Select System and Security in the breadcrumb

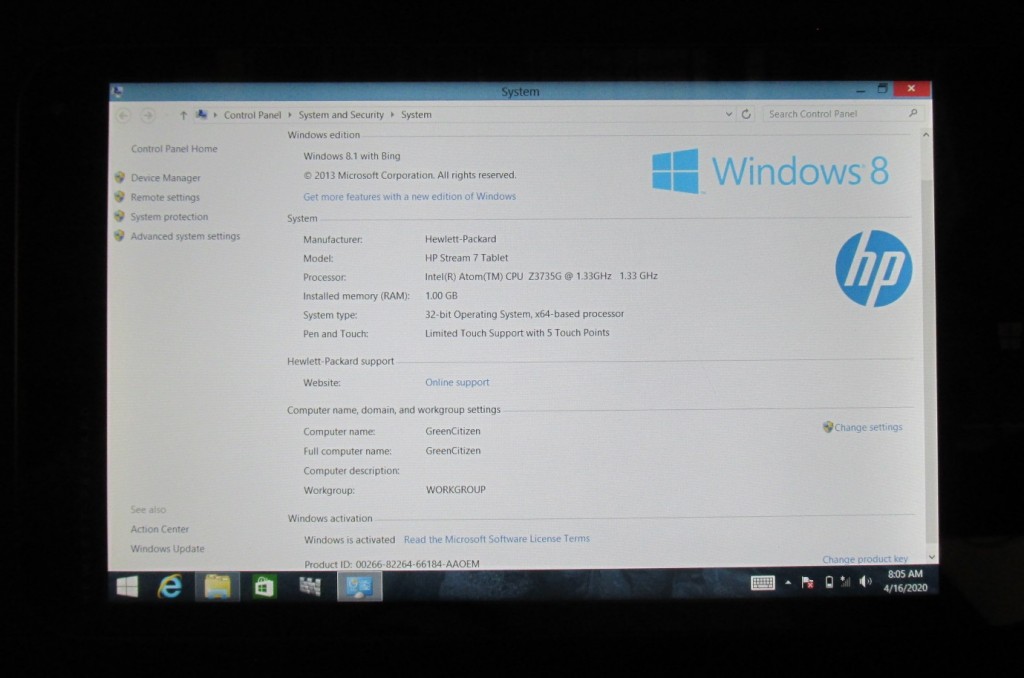[x=341, y=115]
